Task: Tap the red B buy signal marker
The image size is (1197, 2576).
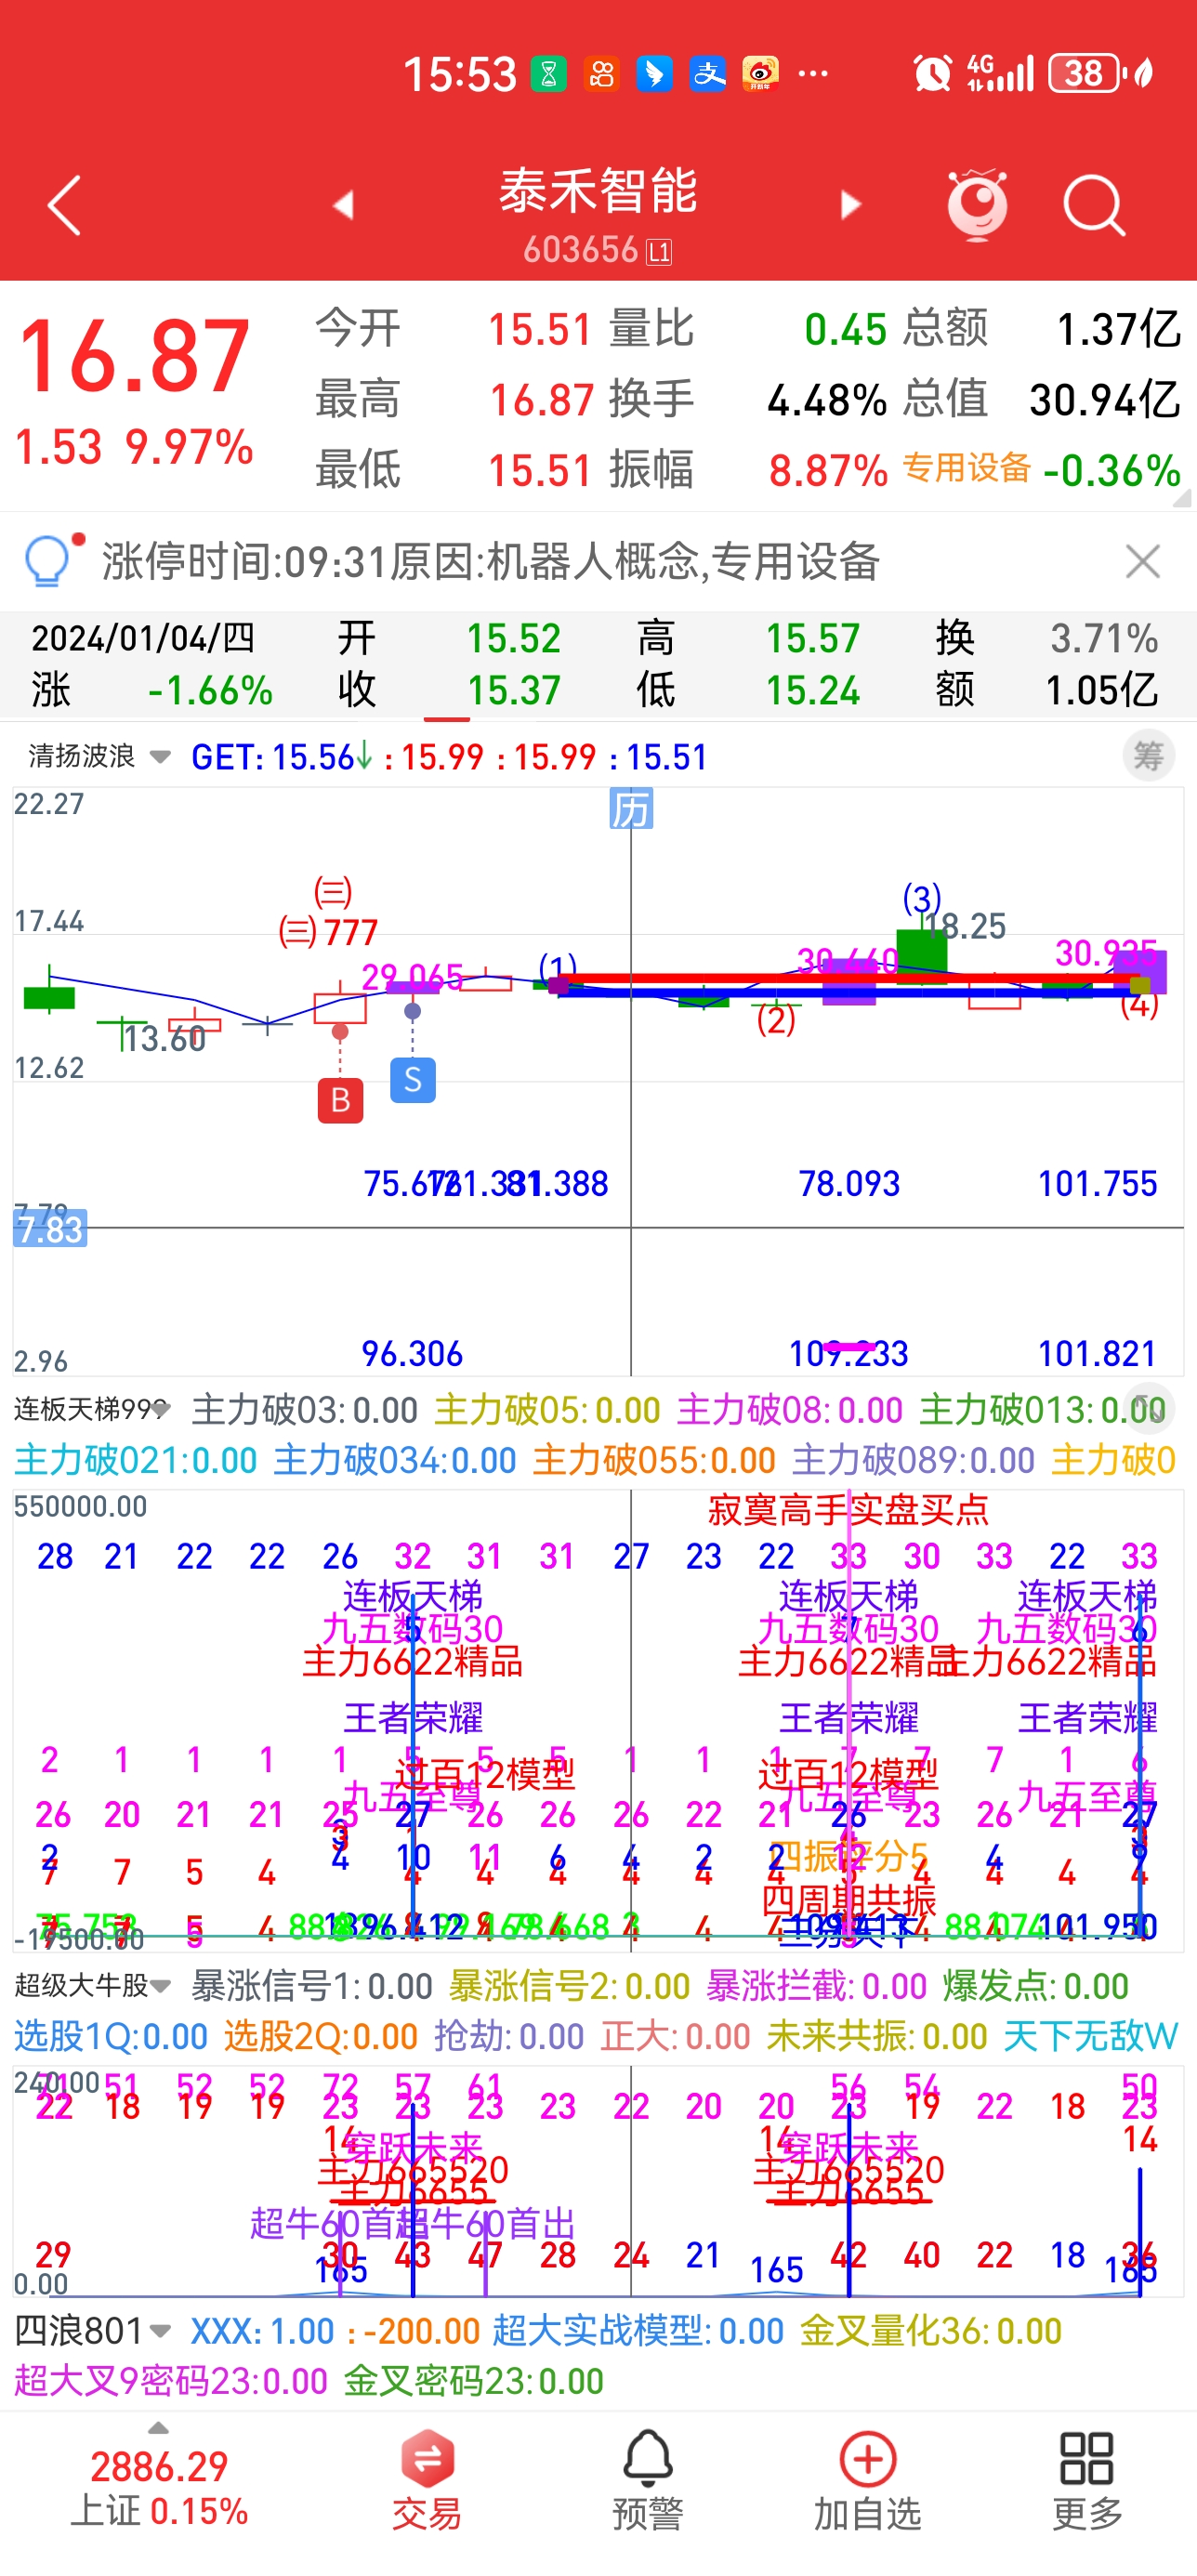Action: (340, 1100)
